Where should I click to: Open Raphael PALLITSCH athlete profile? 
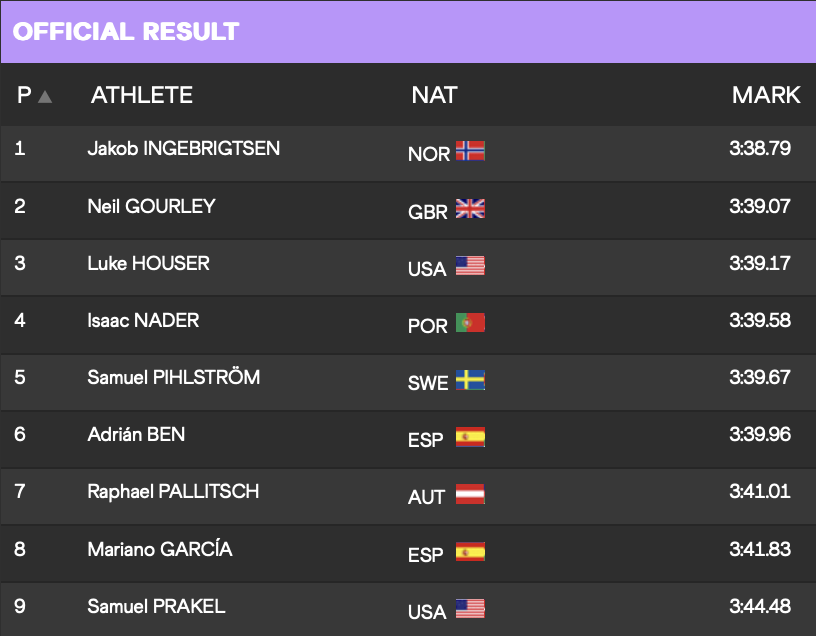point(173,491)
